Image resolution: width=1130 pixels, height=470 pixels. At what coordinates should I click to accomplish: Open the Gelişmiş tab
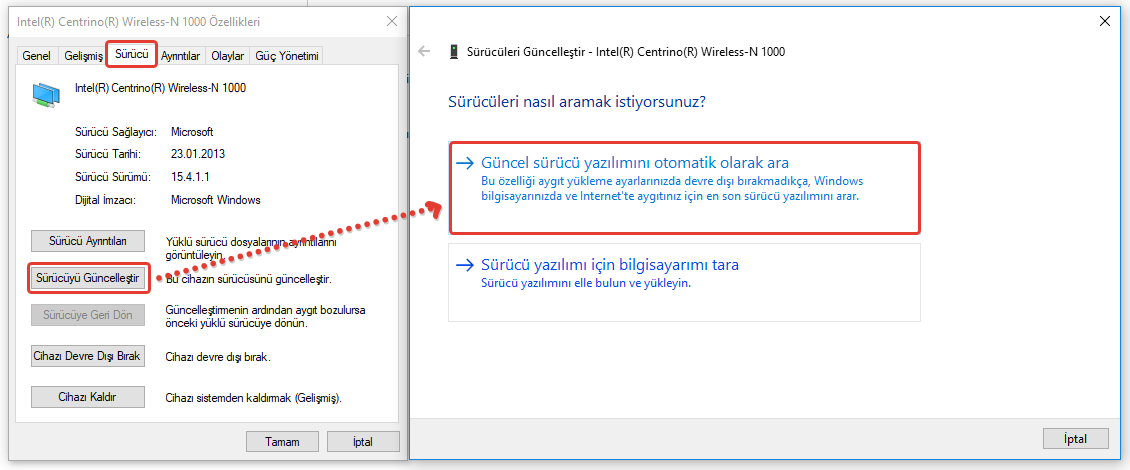tap(83, 56)
